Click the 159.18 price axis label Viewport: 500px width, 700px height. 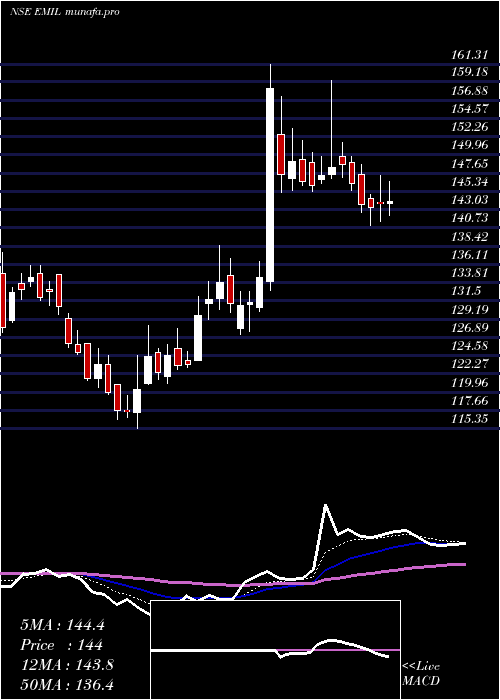(470, 72)
